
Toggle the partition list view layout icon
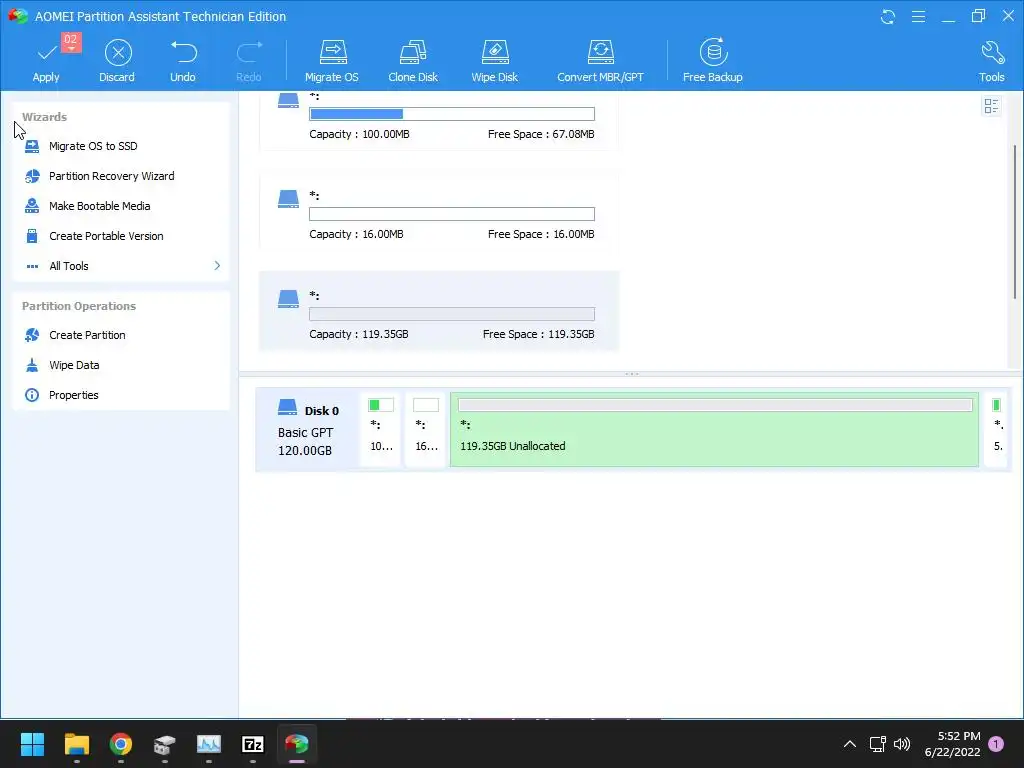[991, 106]
